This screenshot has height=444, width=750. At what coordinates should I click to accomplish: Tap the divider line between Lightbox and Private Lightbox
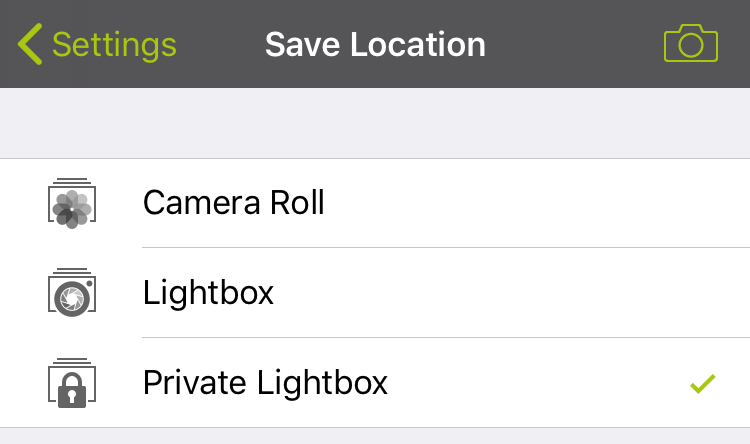[445, 338]
